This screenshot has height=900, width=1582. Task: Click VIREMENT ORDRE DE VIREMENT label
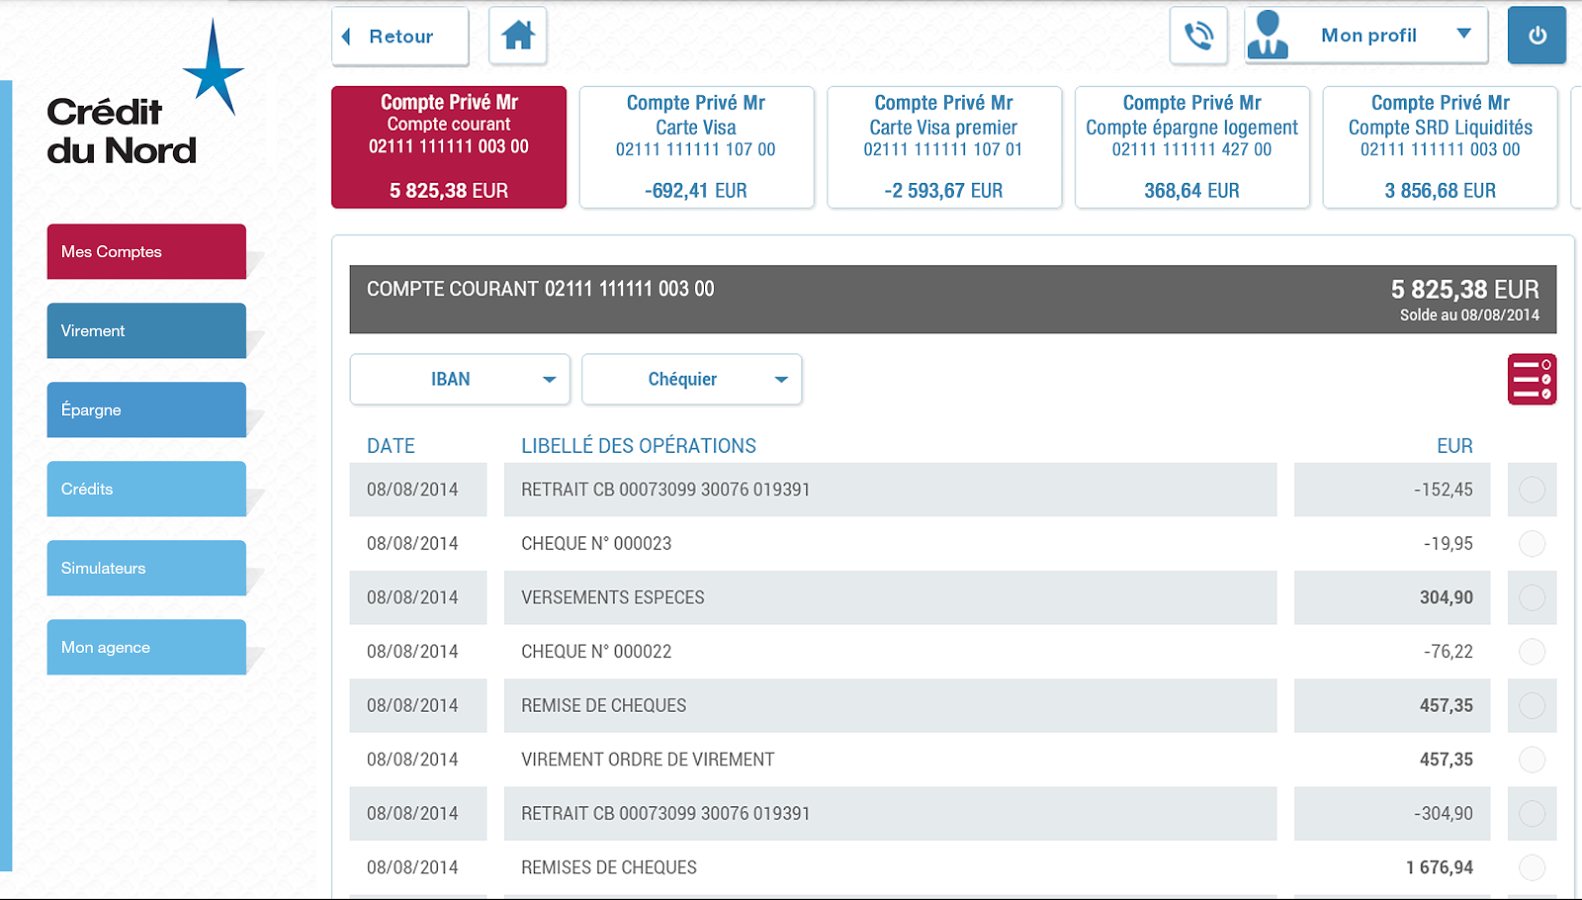click(x=648, y=760)
